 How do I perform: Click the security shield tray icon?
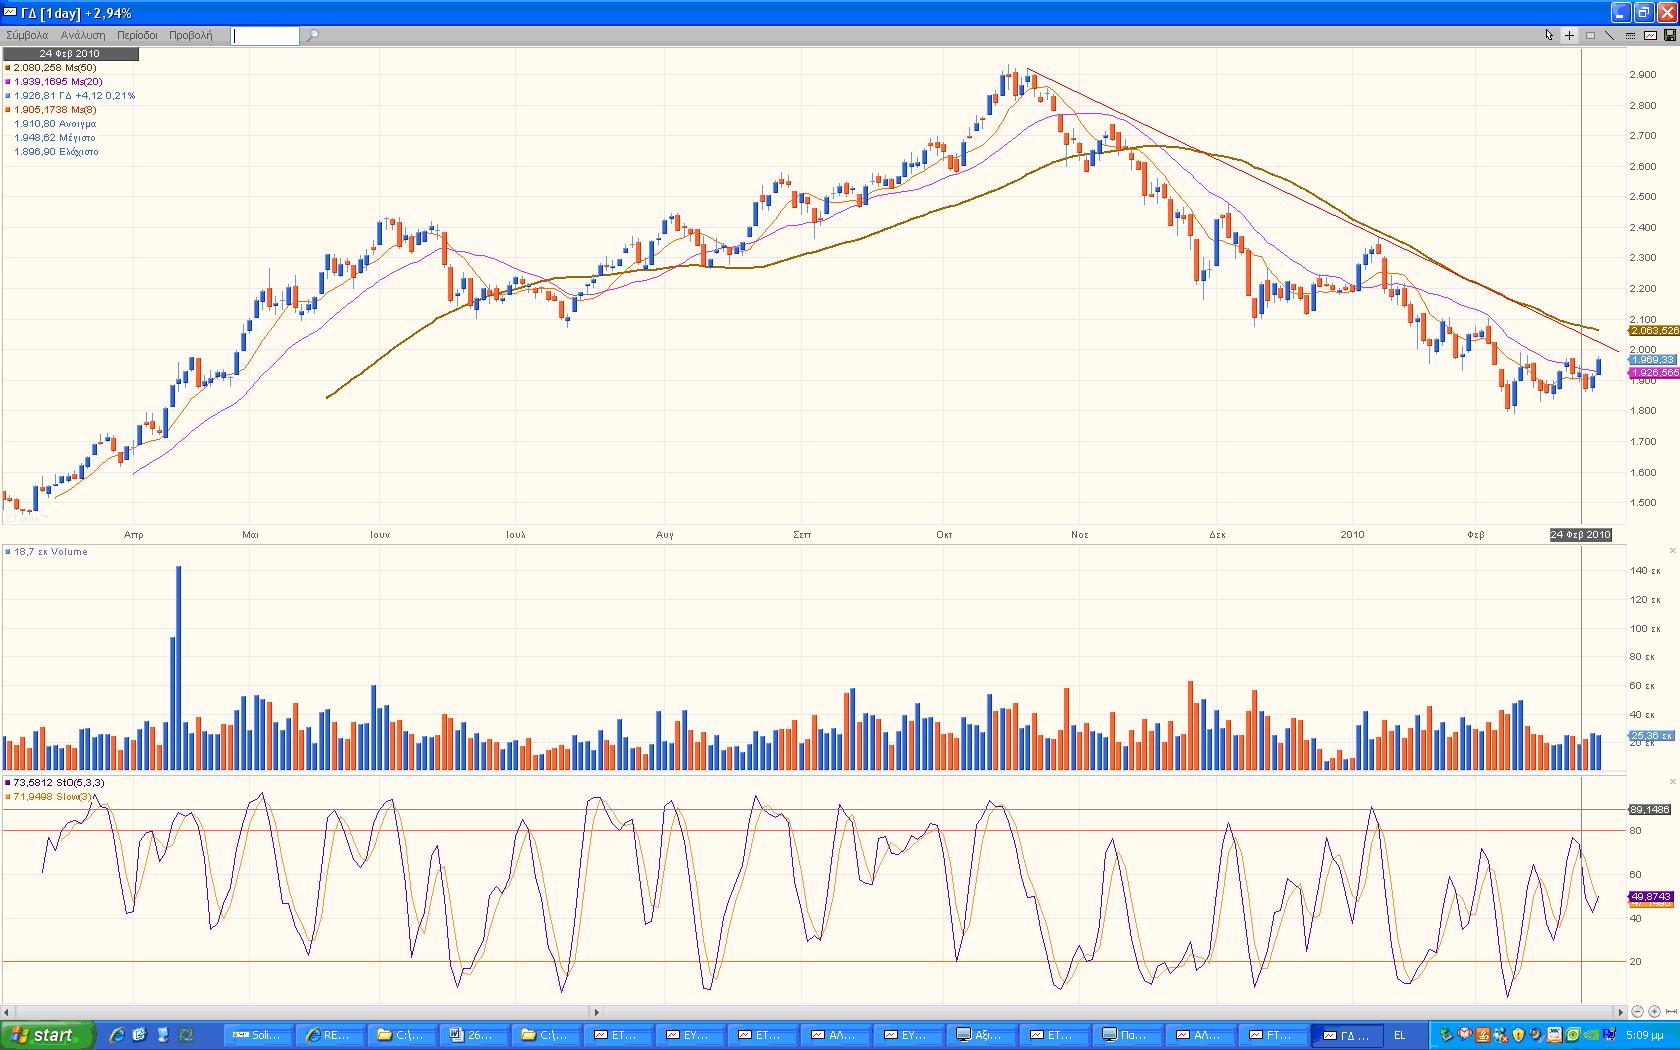1517,1035
